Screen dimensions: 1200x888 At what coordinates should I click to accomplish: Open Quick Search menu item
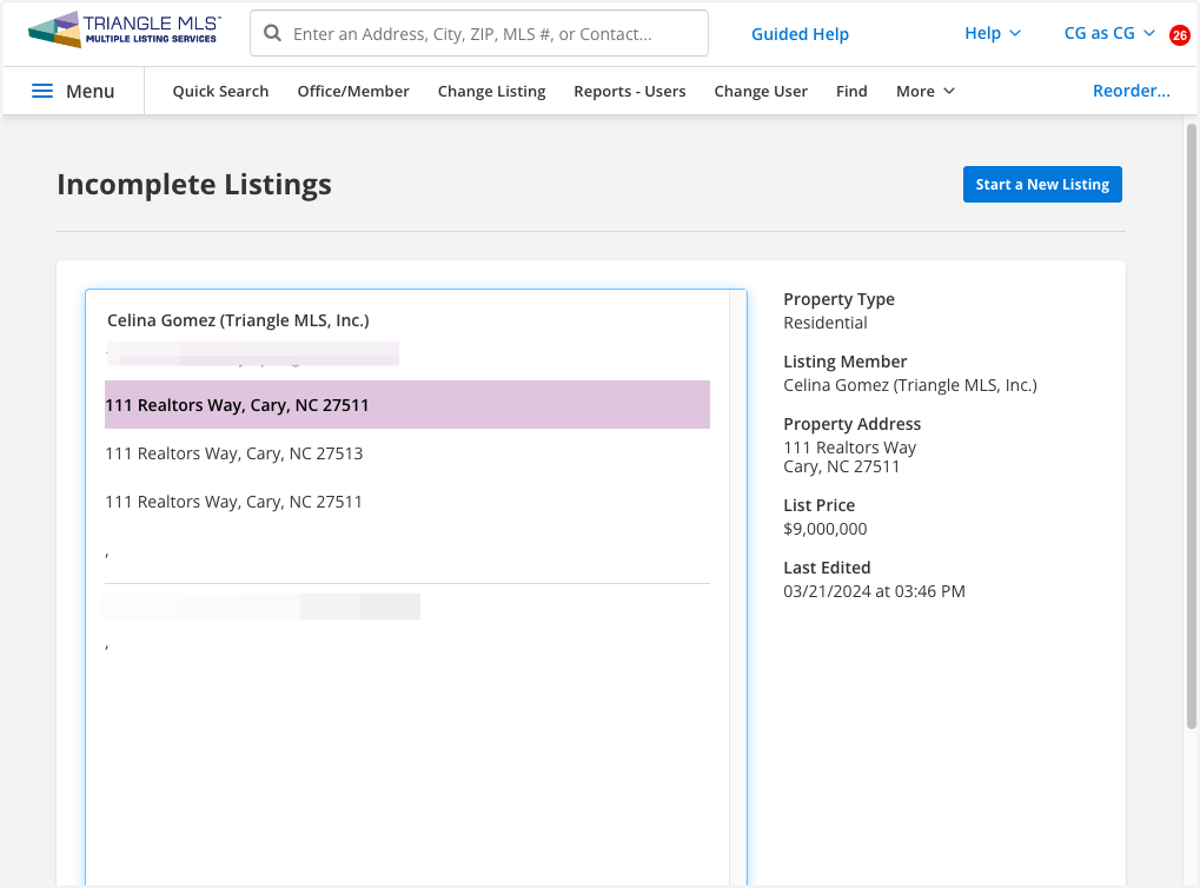point(220,91)
